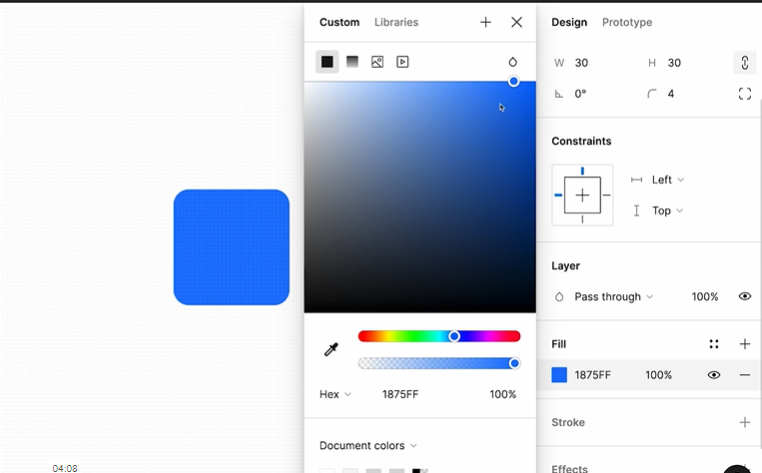Switch to the Custom tab

(x=339, y=22)
